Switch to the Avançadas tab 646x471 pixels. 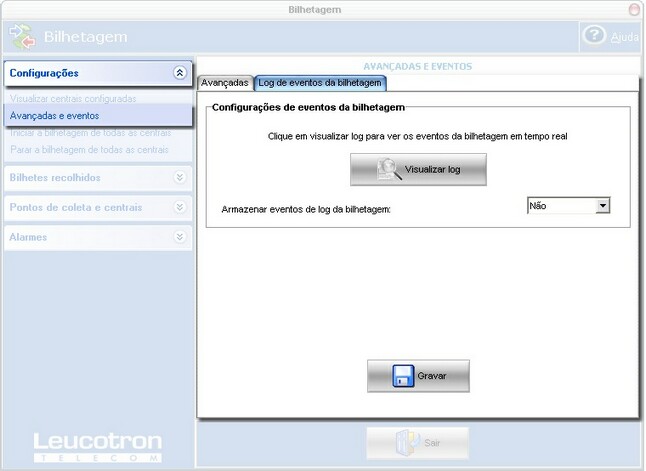point(225,83)
